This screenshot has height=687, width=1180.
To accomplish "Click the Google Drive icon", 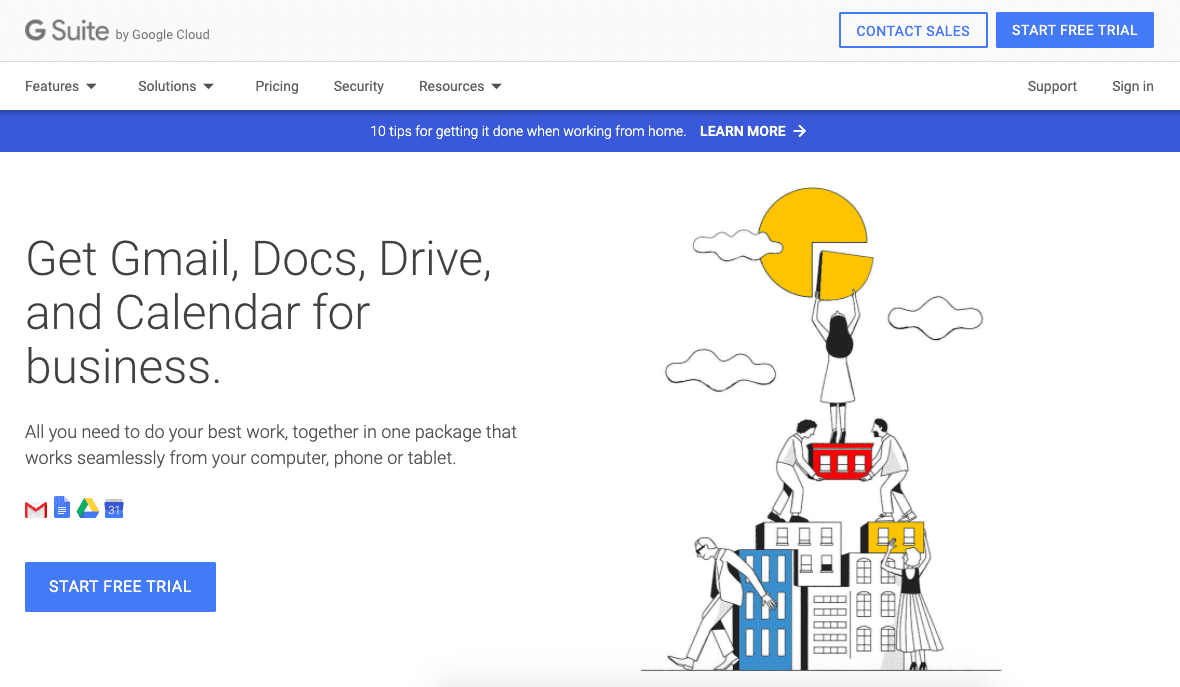I will tap(88, 509).
